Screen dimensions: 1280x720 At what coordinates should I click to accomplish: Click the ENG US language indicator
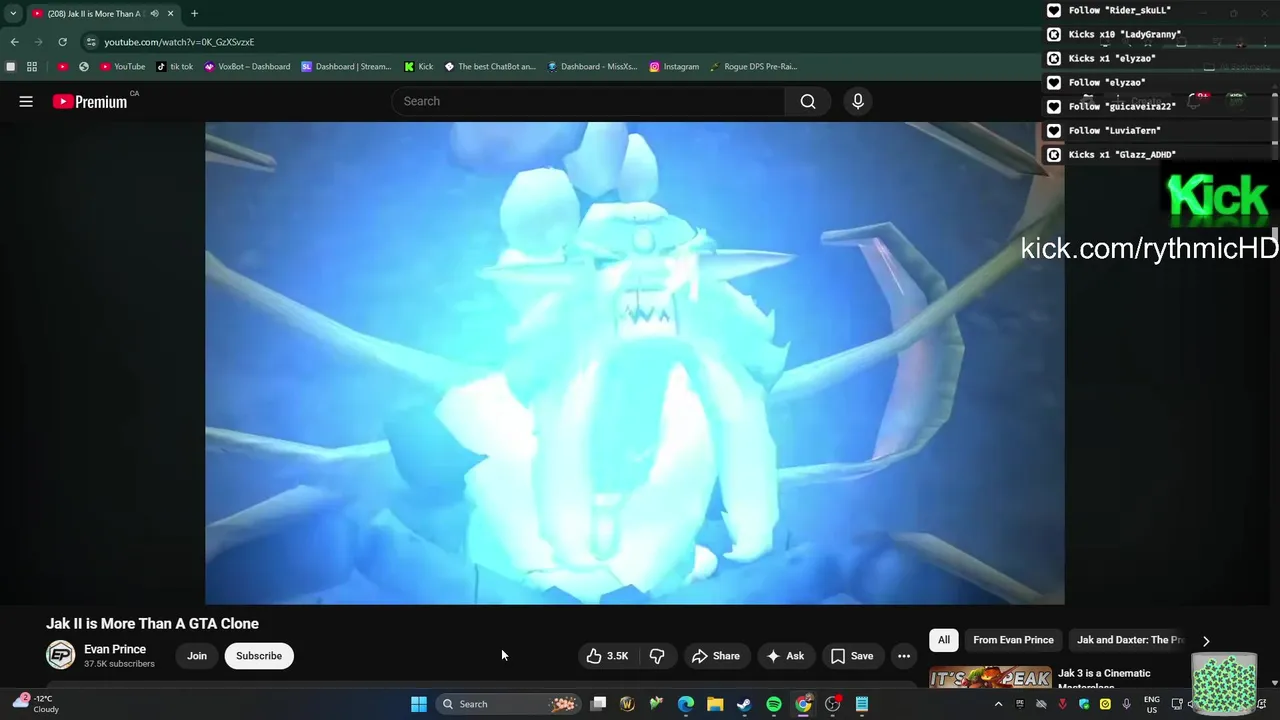pyautogui.click(x=1152, y=704)
